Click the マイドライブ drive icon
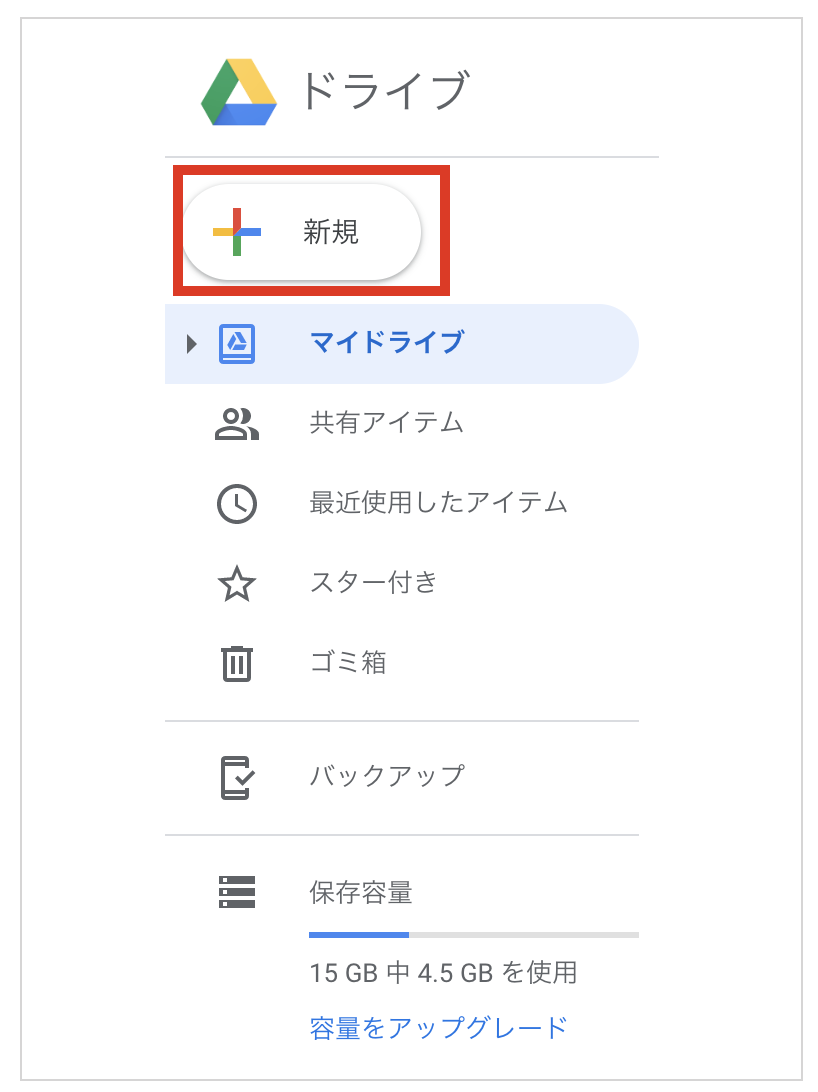The image size is (818, 1092). coord(237,344)
